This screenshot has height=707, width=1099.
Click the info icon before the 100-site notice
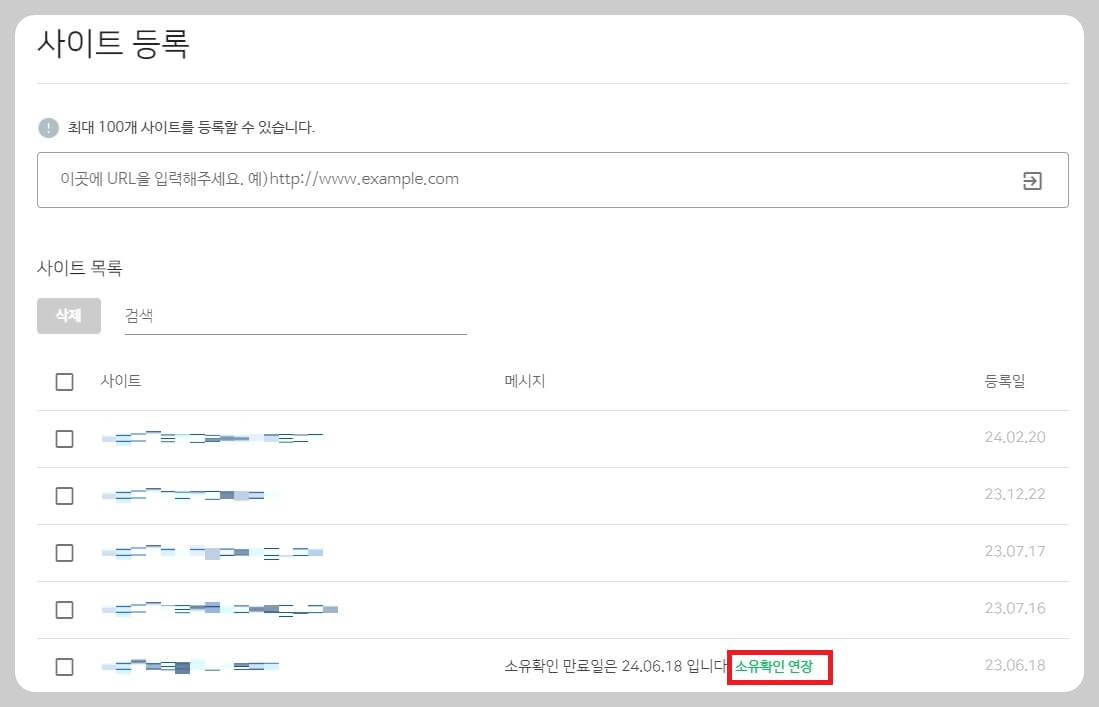48,128
